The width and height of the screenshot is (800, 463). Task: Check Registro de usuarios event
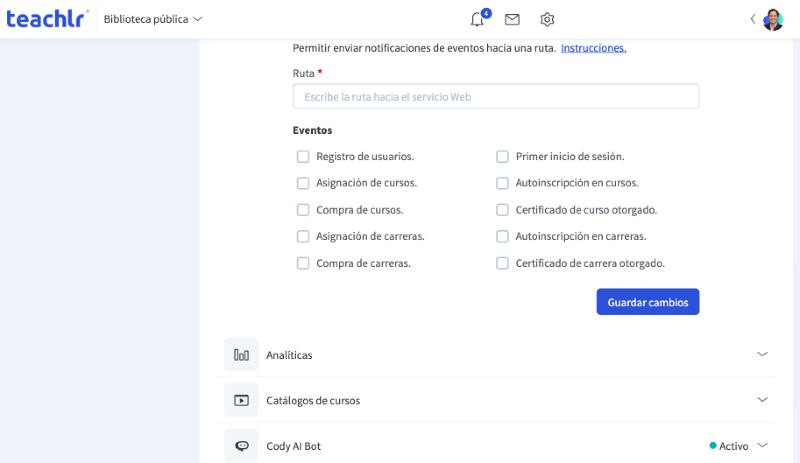click(303, 156)
